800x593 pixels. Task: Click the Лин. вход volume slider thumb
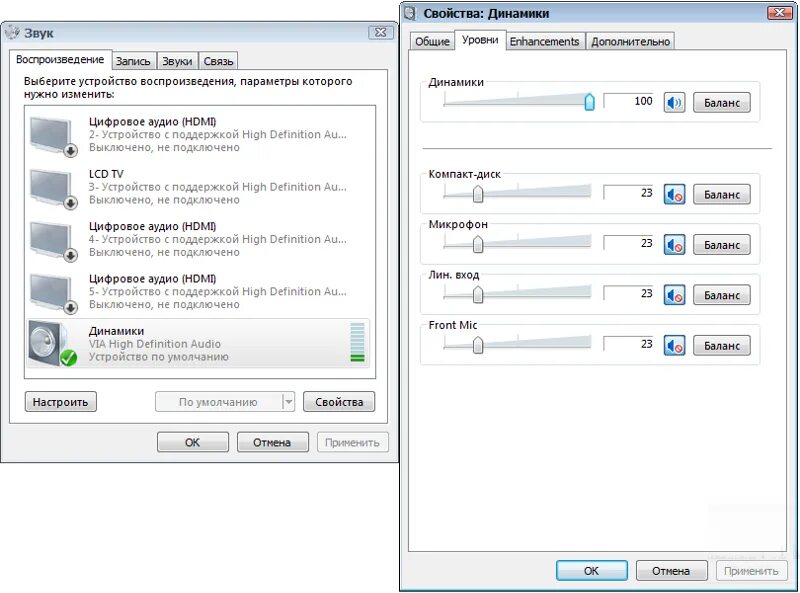[x=478, y=294]
